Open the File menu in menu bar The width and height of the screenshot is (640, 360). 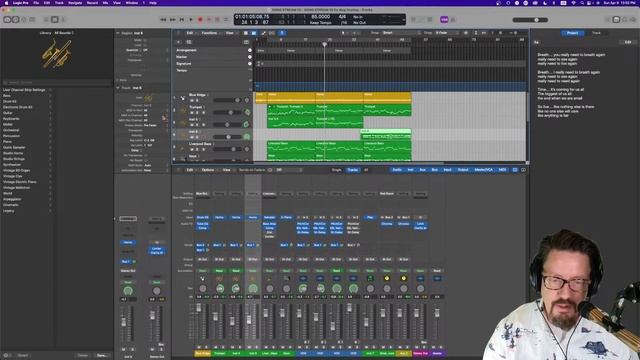(36, 3)
